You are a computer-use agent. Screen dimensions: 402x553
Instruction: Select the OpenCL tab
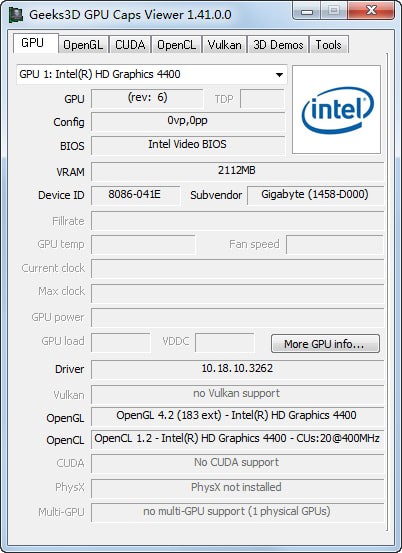176,45
